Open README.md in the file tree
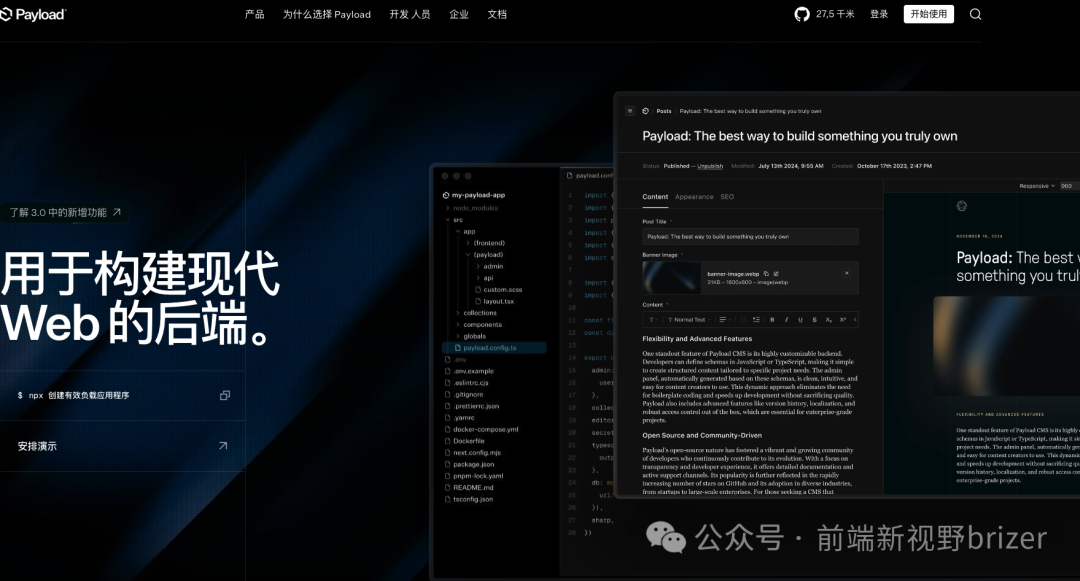This screenshot has width=1080, height=581. [x=469, y=487]
